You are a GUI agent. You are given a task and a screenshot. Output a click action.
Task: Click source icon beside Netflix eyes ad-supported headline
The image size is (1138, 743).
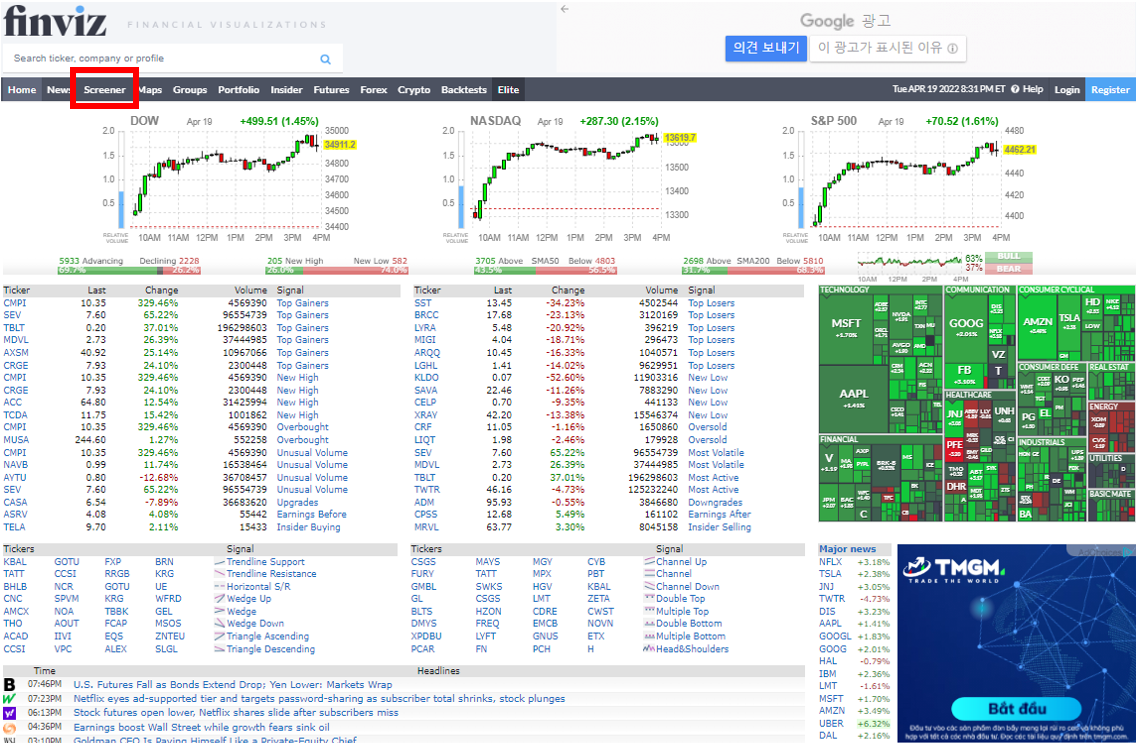(9, 699)
